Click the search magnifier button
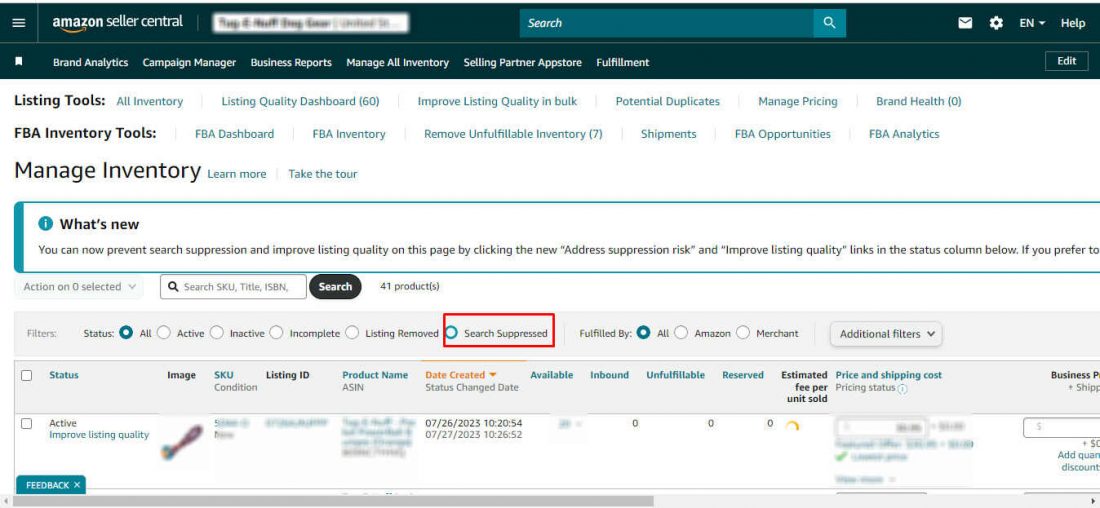The width and height of the screenshot is (1100, 508). (828, 23)
